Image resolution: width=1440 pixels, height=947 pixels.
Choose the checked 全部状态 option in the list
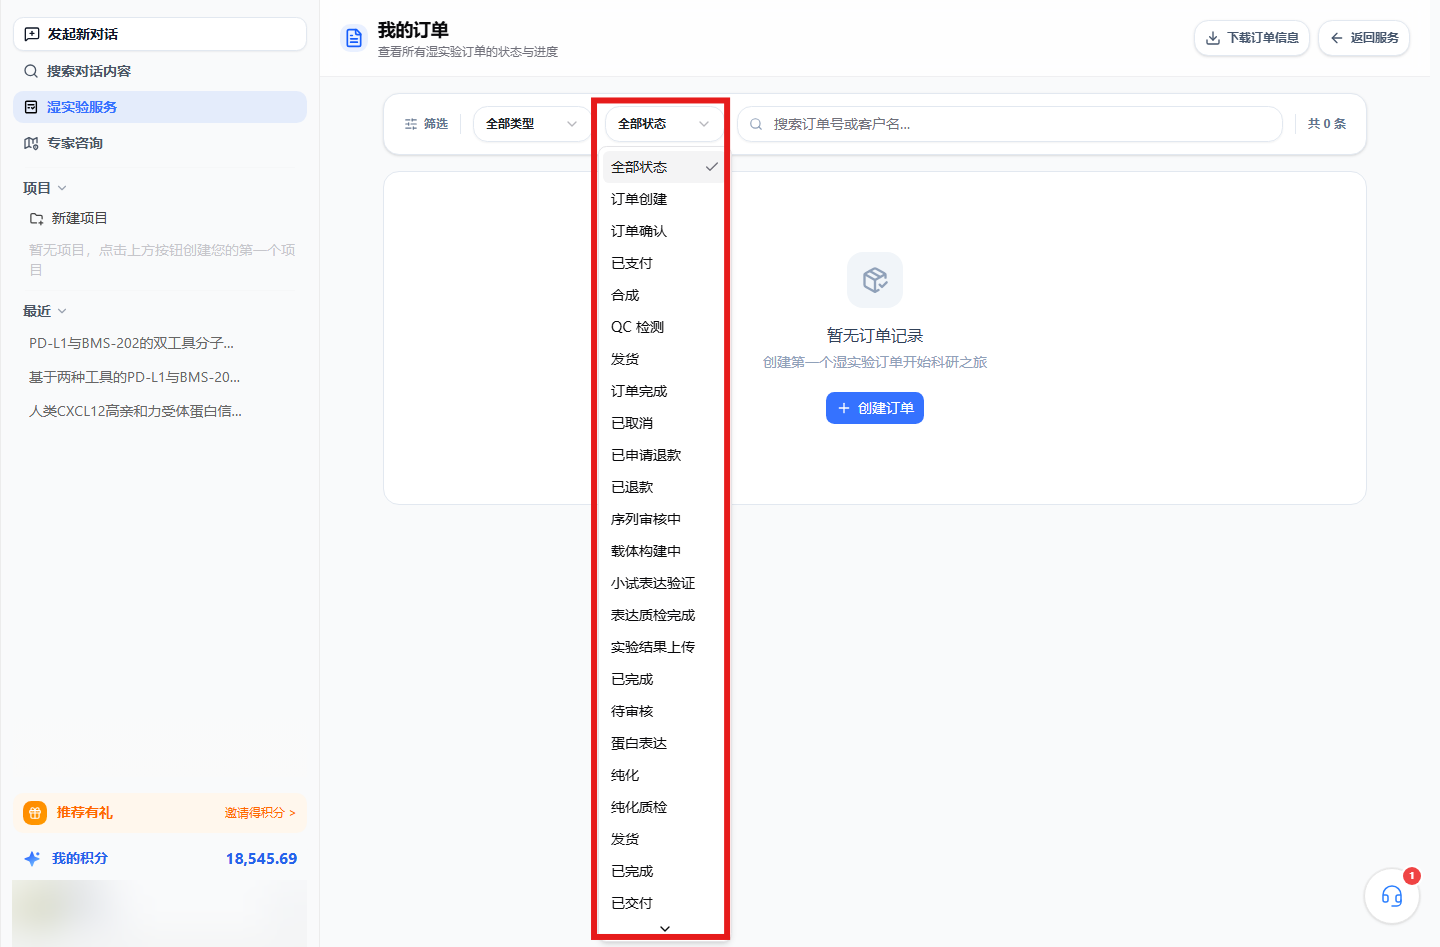[665, 167]
